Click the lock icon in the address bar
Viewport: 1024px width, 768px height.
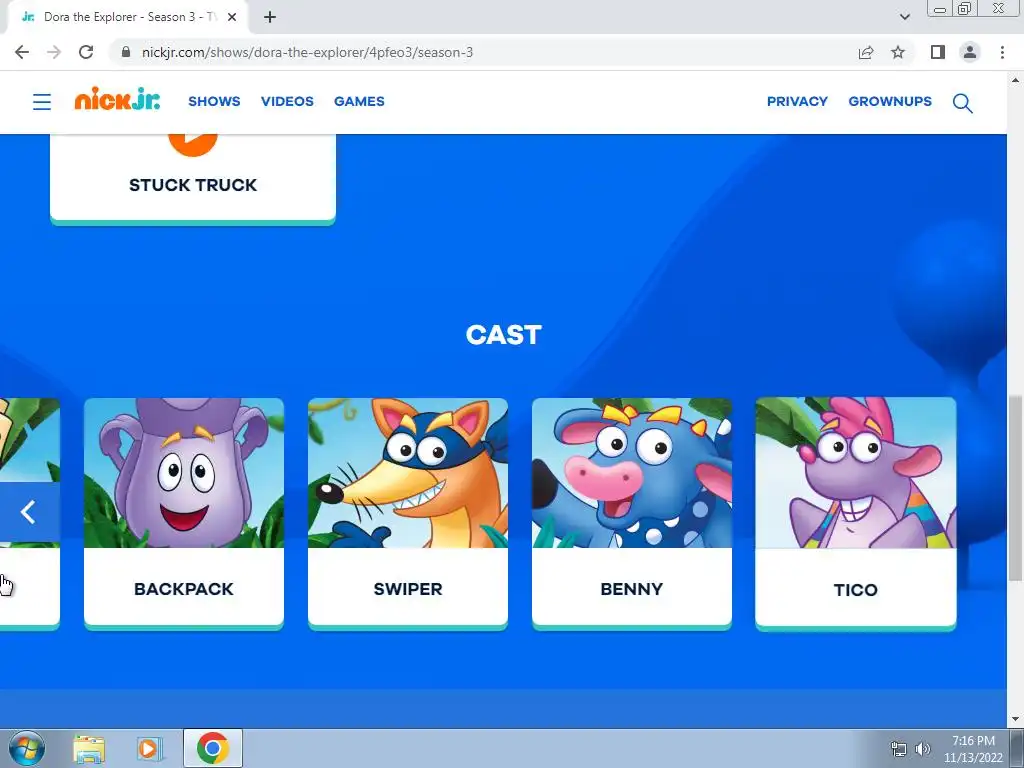click(125, 52)
